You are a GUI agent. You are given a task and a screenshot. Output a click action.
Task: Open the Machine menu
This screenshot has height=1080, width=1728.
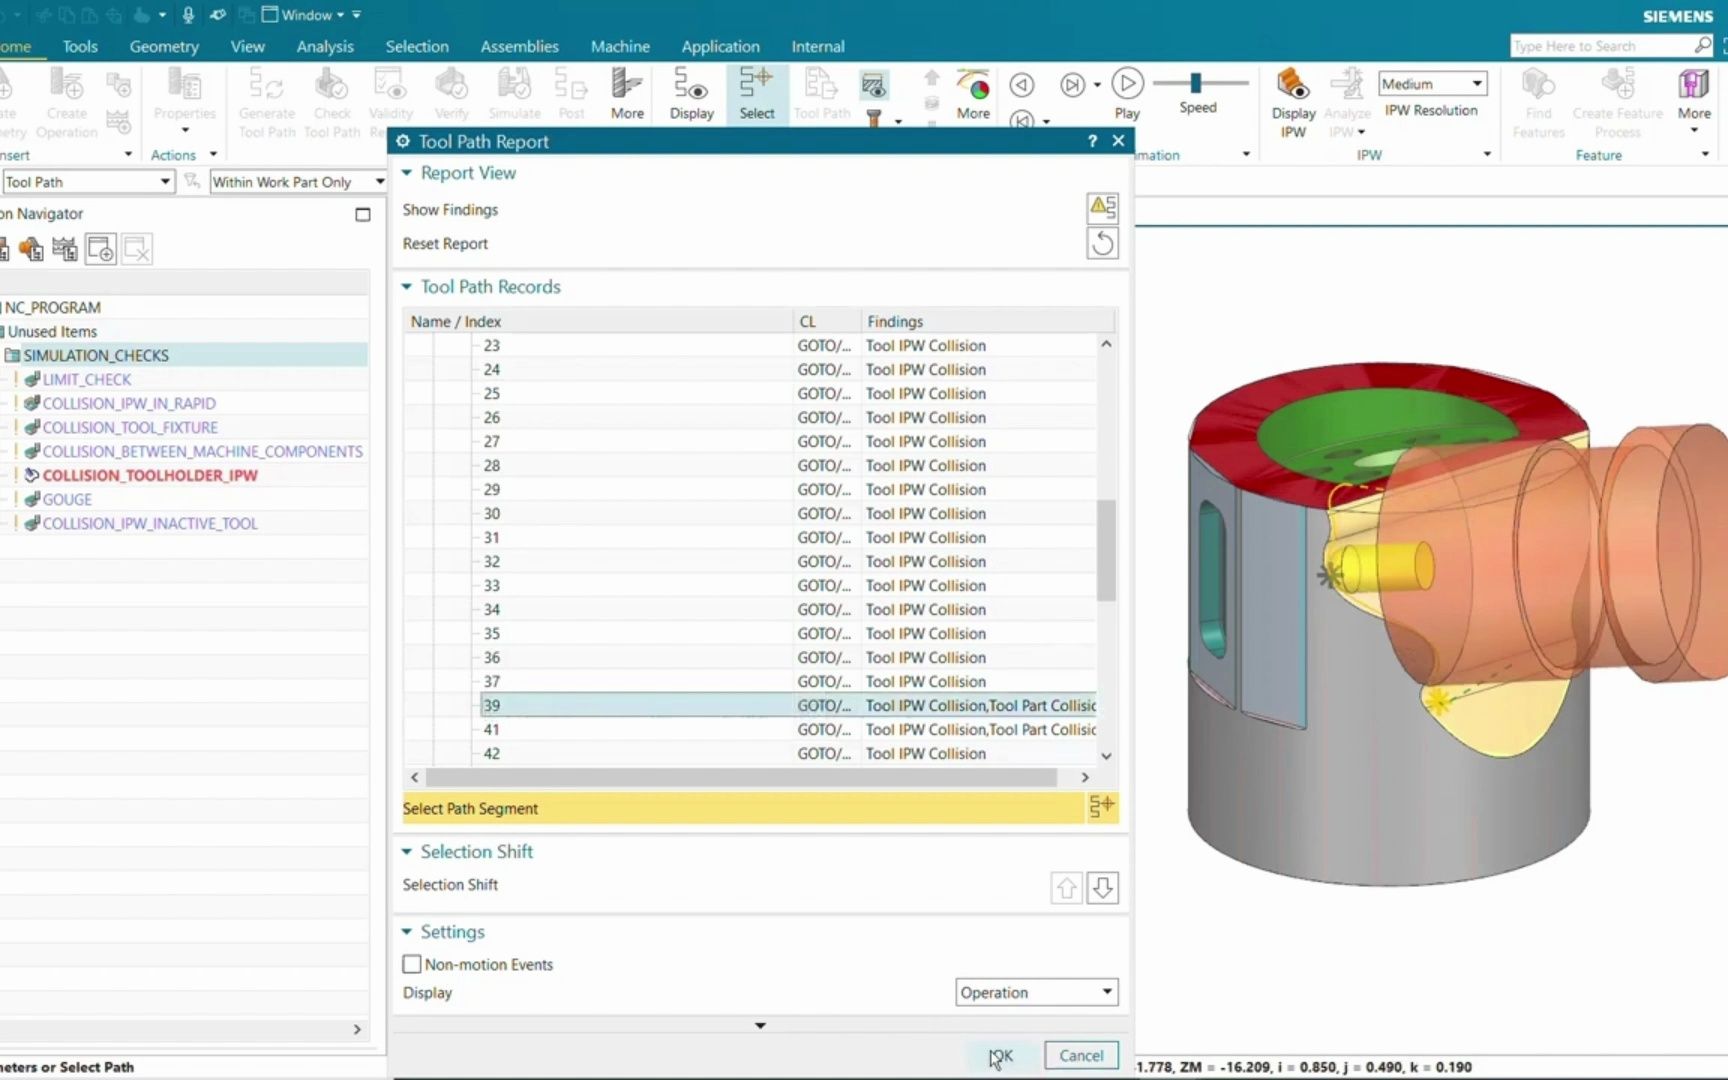pos(620,46)
